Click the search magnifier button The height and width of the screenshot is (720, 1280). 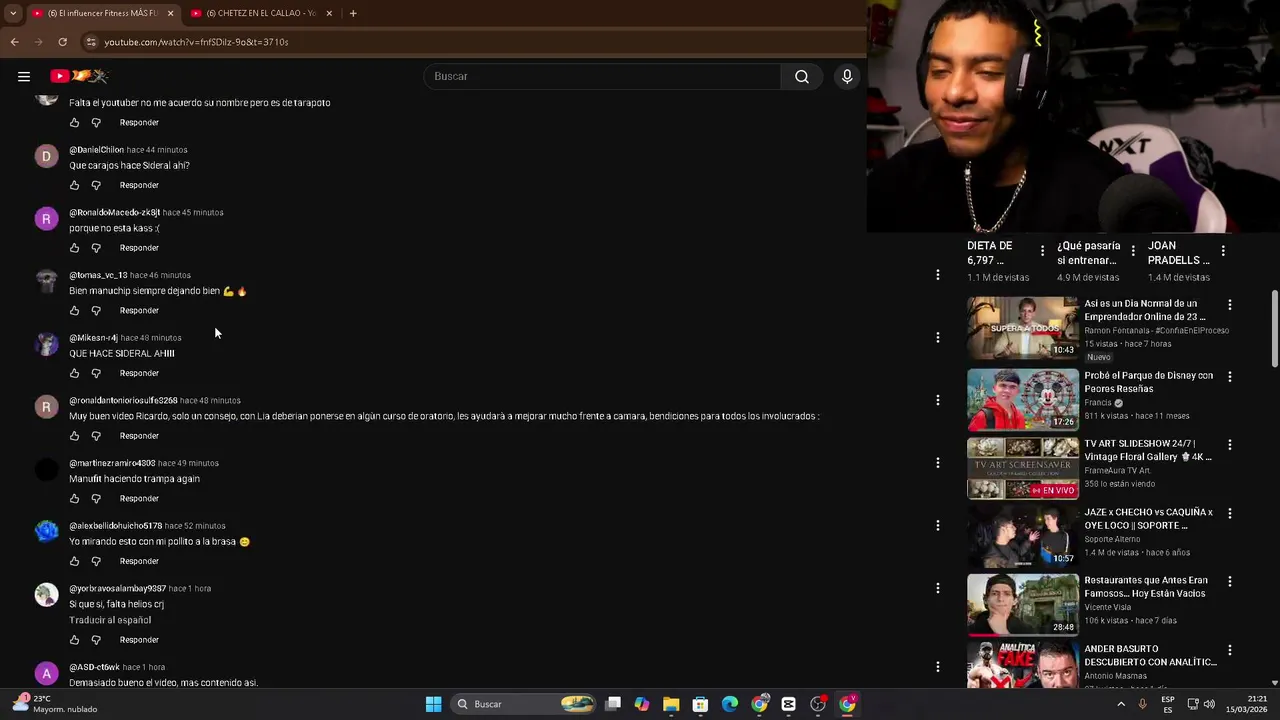pos(802,76)
